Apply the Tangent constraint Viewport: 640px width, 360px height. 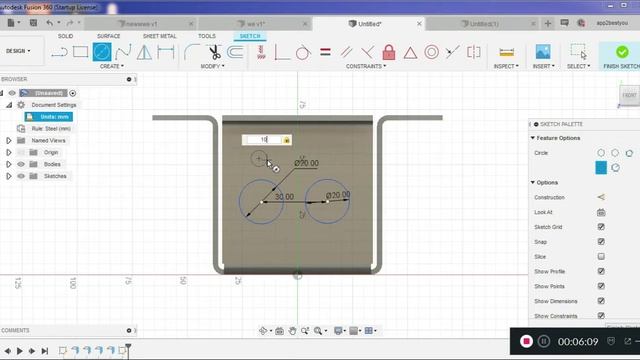[x=303, y=52]
